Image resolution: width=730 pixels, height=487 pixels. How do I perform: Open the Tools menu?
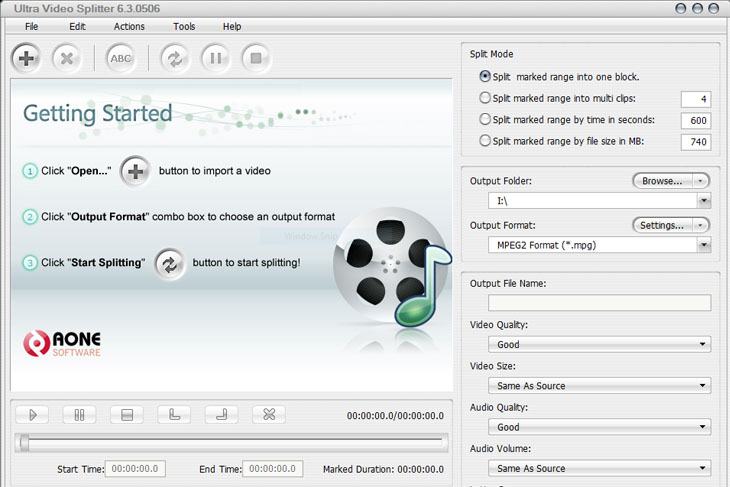coord(184,27)
